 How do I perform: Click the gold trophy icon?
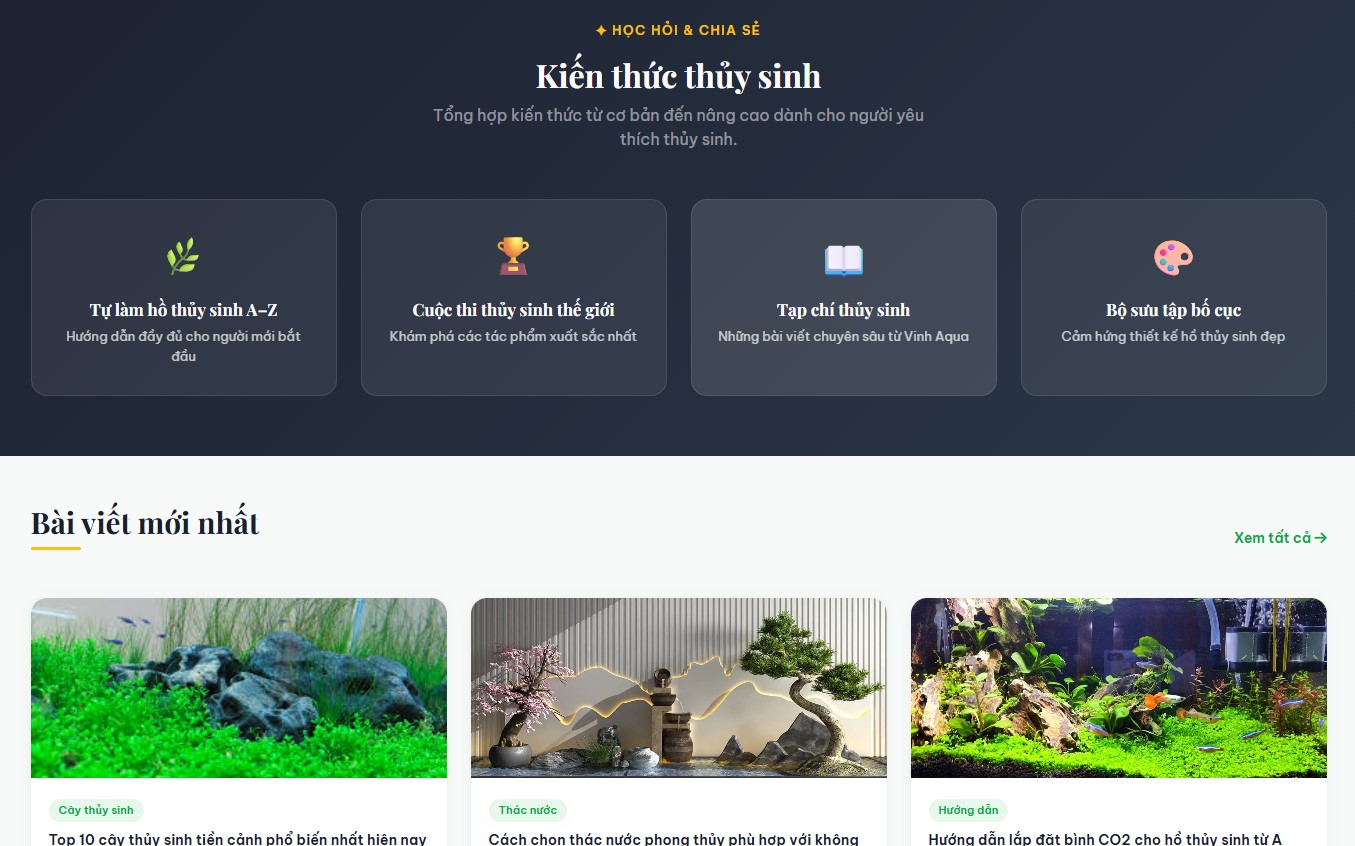[x=513, y=257]
